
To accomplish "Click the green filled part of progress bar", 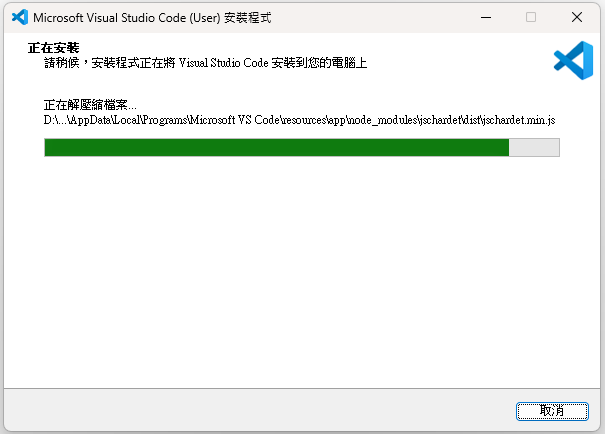I will tap(277, 147).
